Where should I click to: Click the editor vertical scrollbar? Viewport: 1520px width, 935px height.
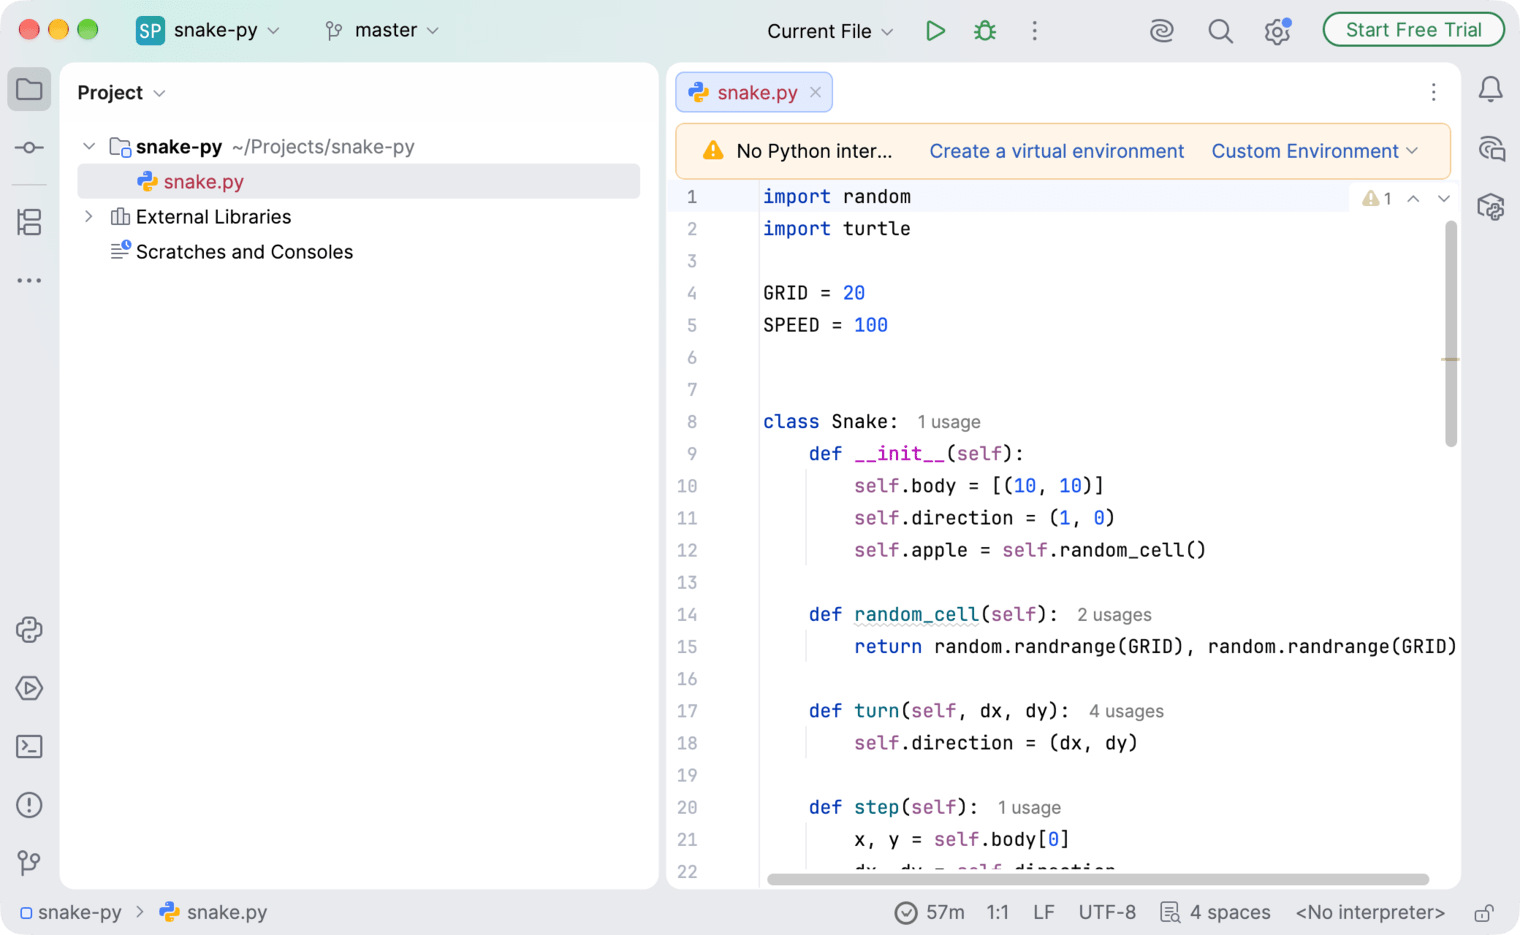click(1451, 333)
